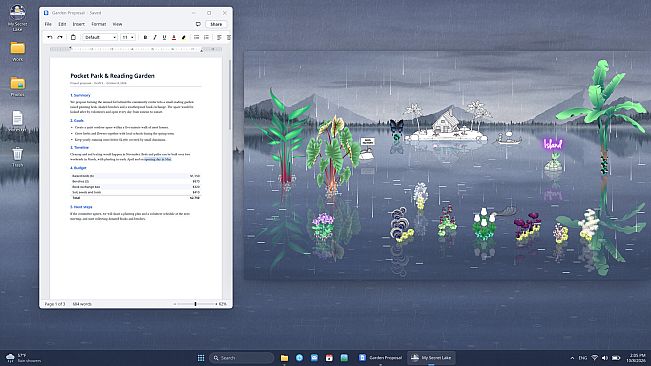This screenshot has width=651, height=366.
Task: Click the 2. Goals heading
Action: [77, 120]
